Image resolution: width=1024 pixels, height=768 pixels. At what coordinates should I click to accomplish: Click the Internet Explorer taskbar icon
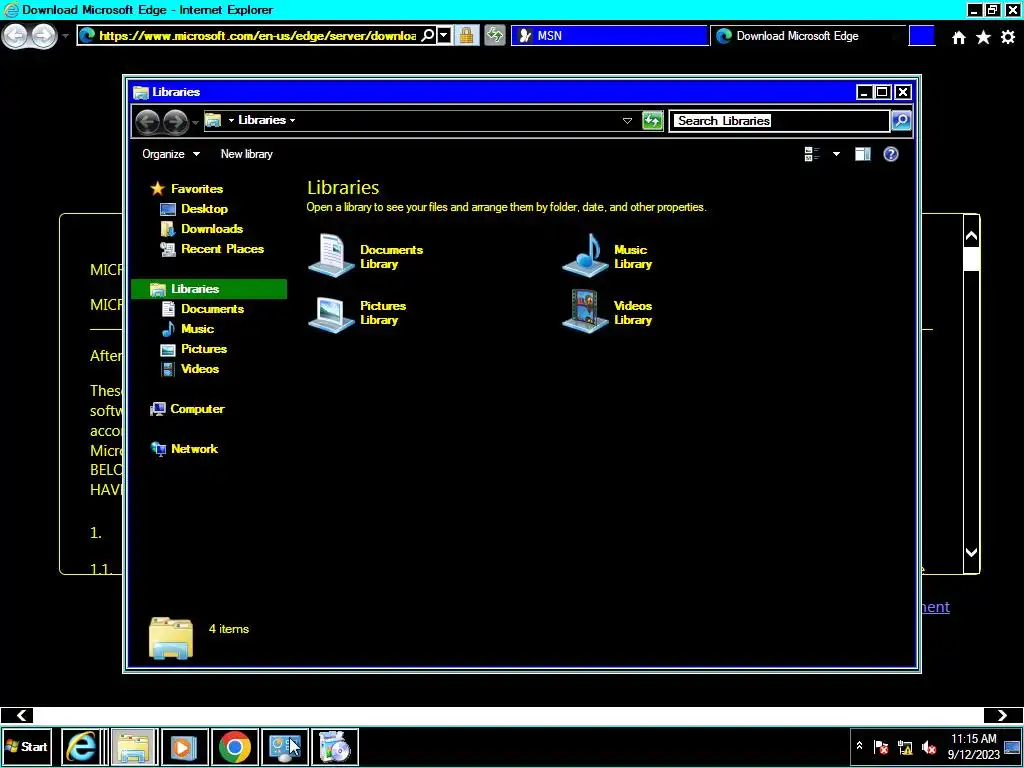tap(81, 747)
